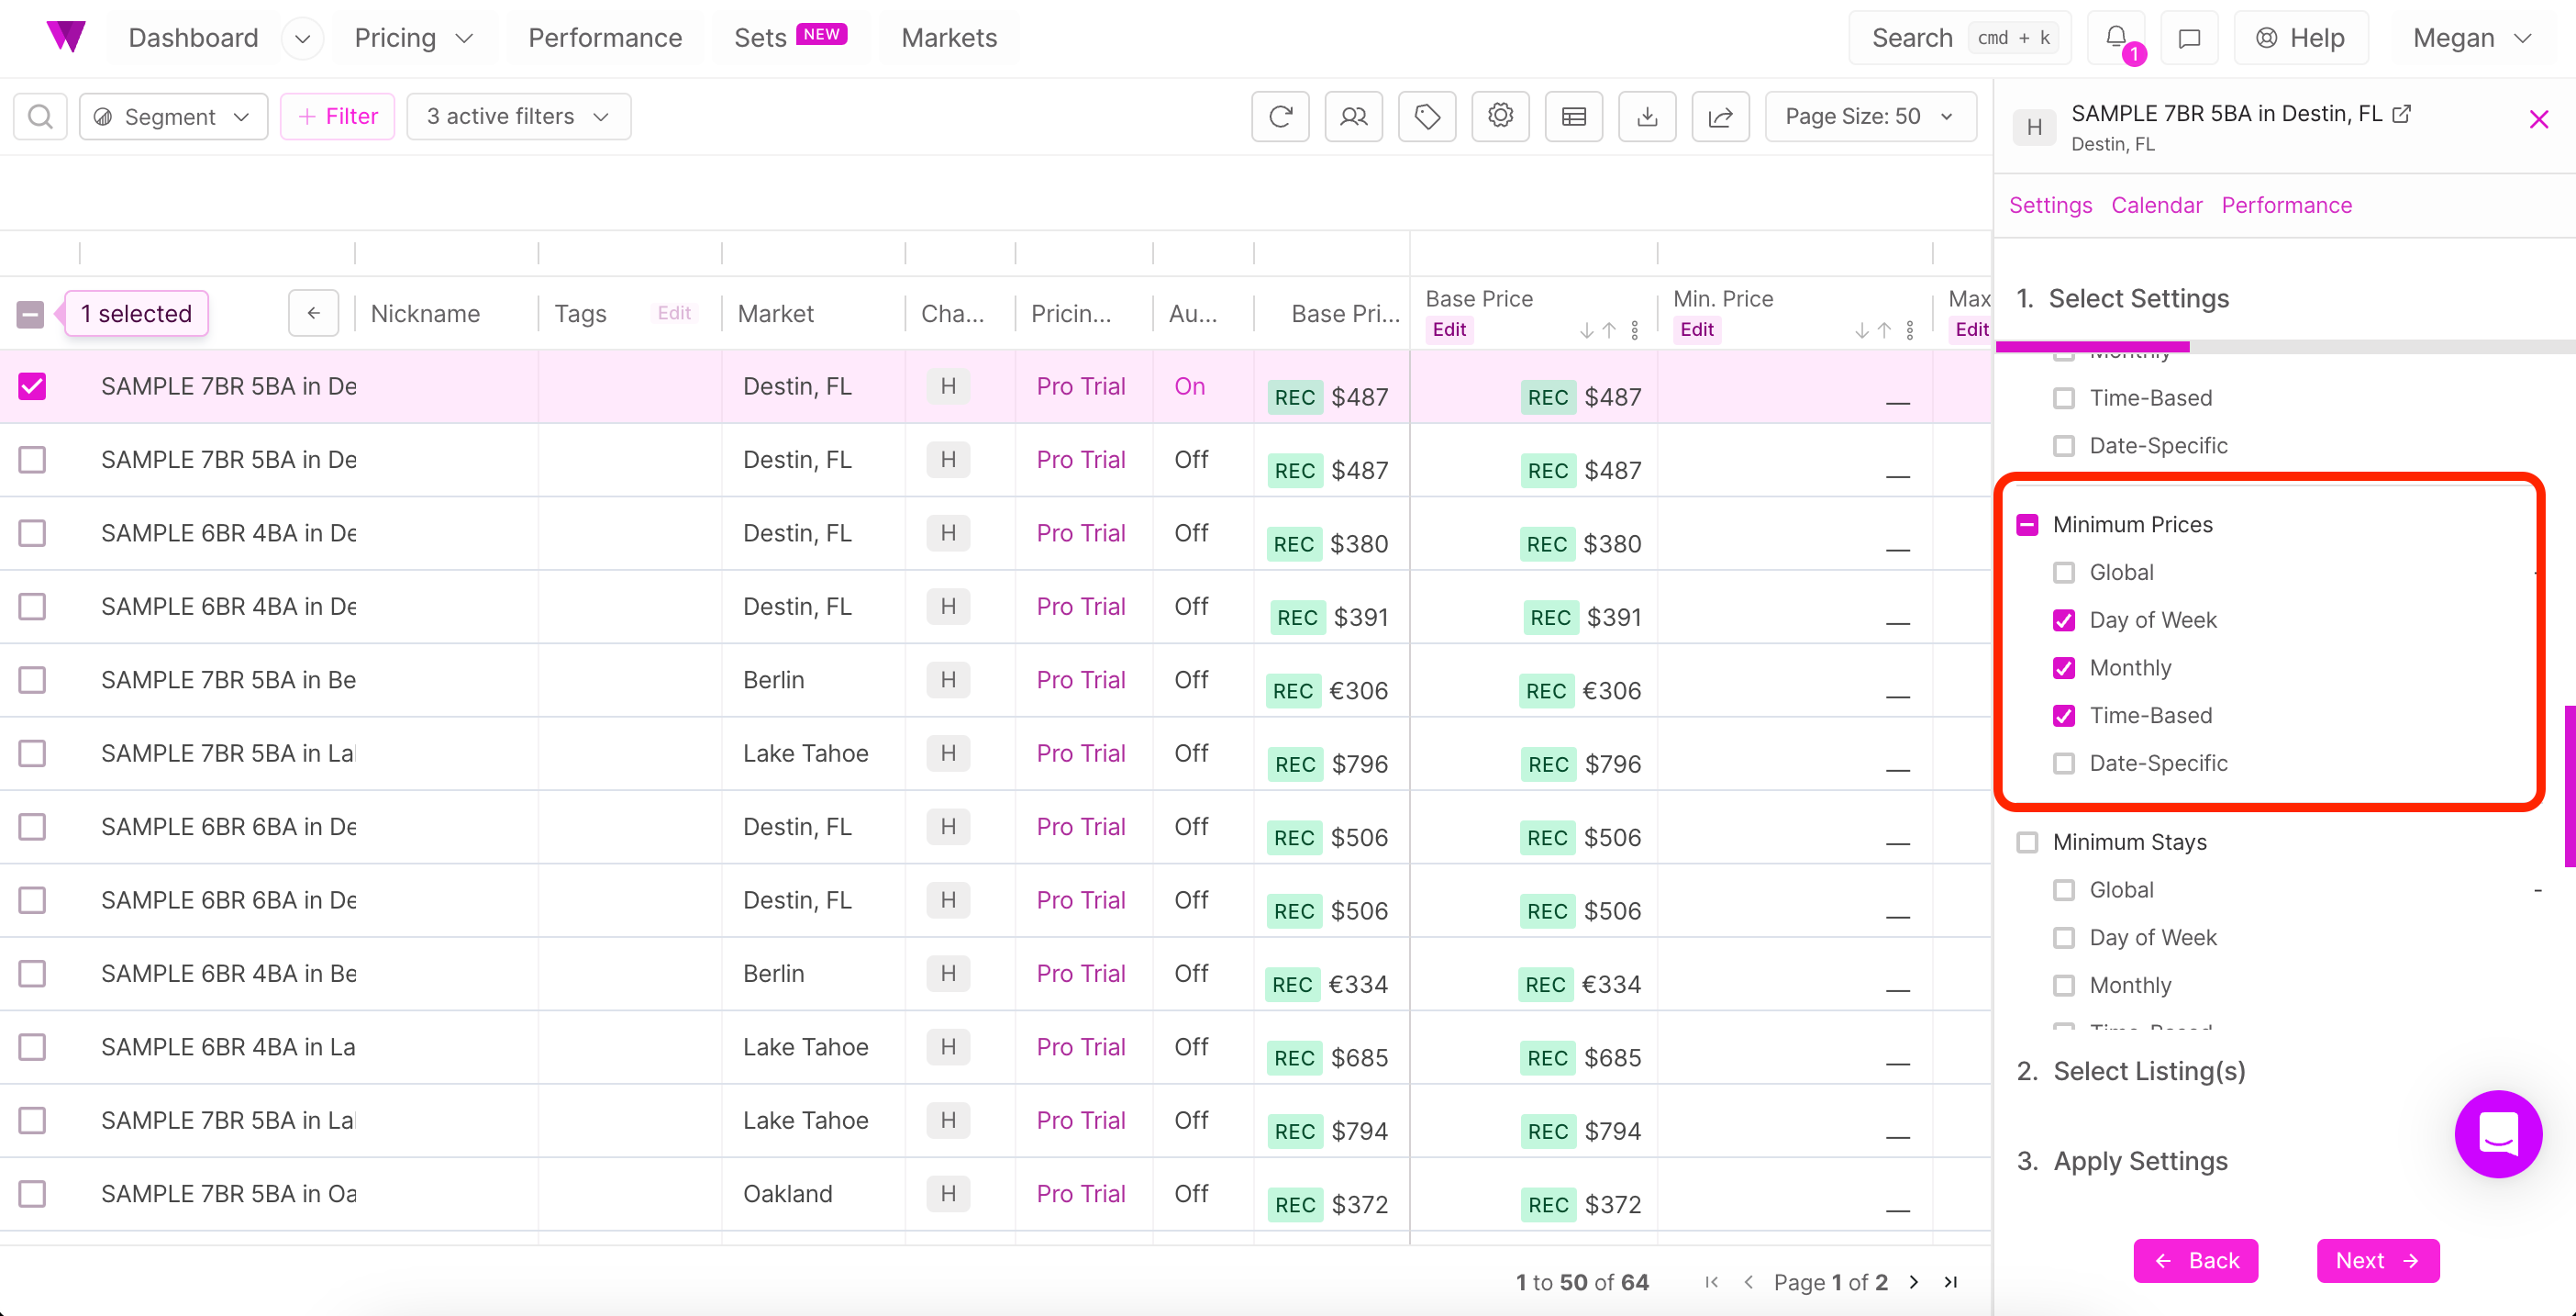Expand the Select Listing(s) step

[x=2131, y=1071]
